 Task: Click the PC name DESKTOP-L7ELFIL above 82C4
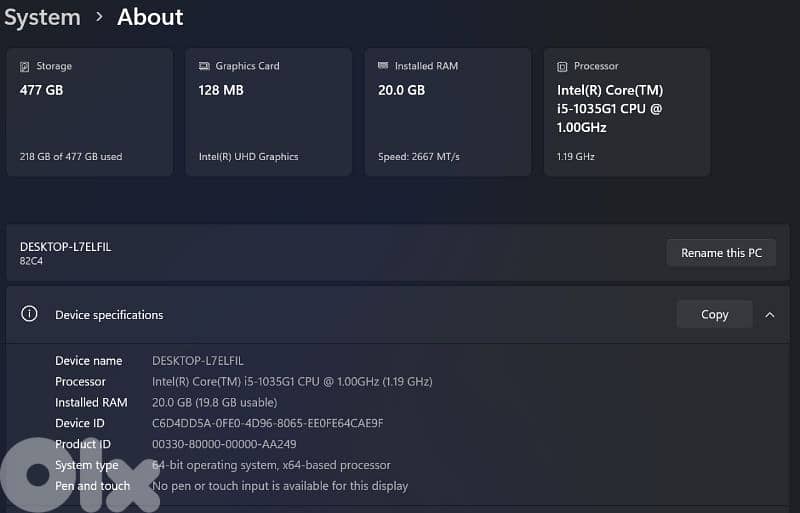click(65, 246)
